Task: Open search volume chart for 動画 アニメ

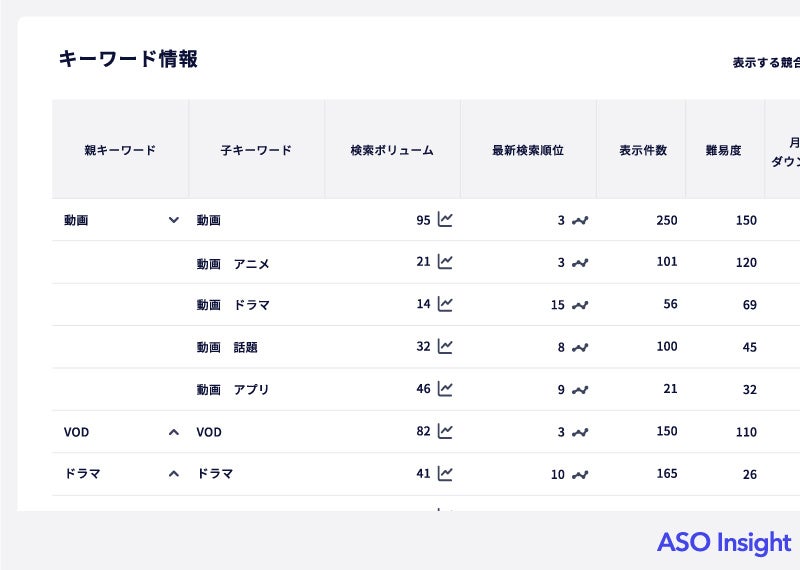Action: point(445,262)
